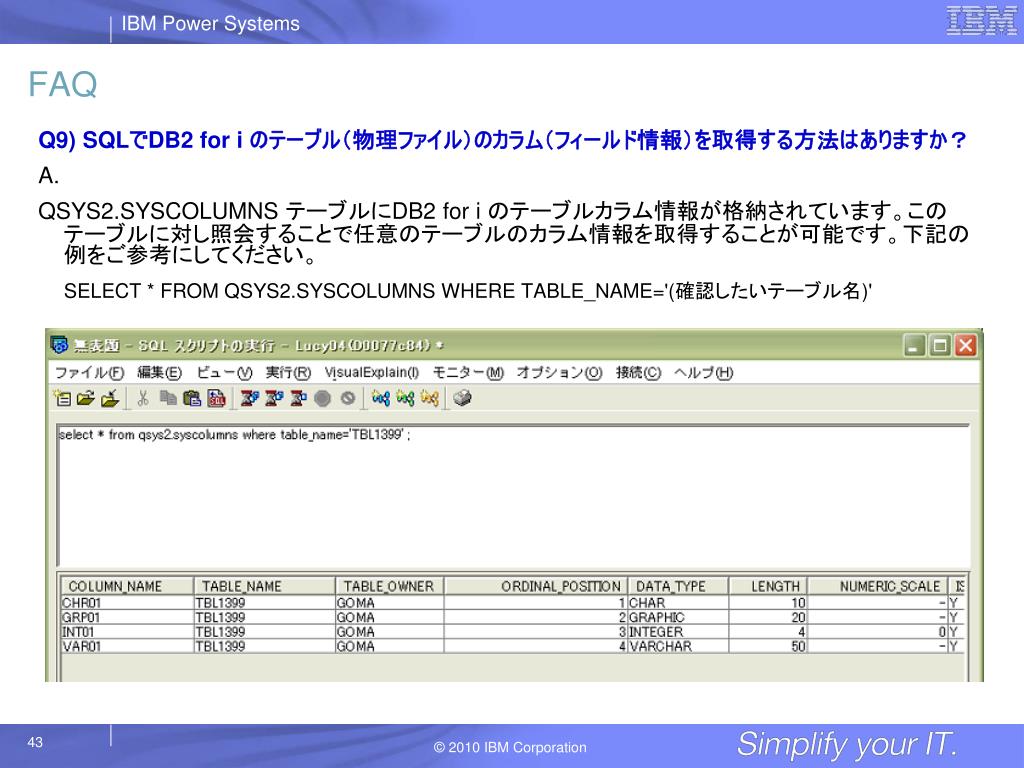Click the printer icon in the toolbar
The image size is (1024, 768).
point(462,398)
